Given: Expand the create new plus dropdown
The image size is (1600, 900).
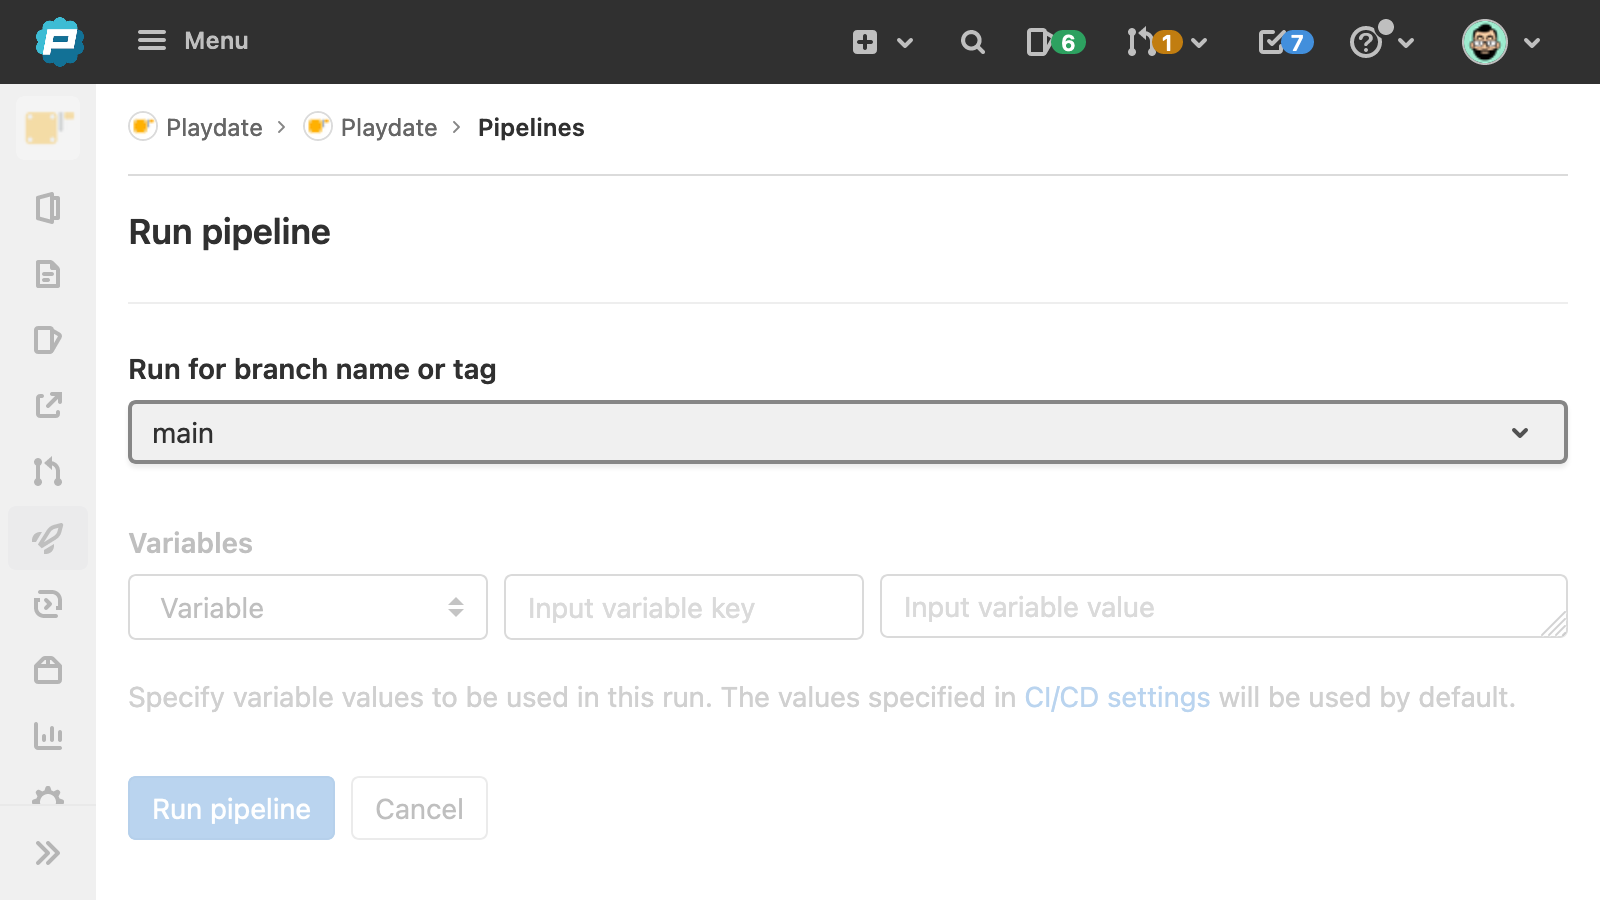Looking at the screenshot, I should [882, 42].
